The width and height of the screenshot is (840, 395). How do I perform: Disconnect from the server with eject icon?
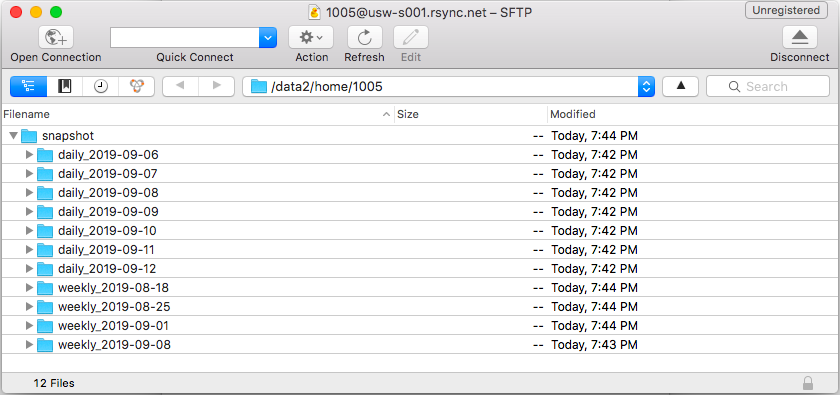[799, 38]
